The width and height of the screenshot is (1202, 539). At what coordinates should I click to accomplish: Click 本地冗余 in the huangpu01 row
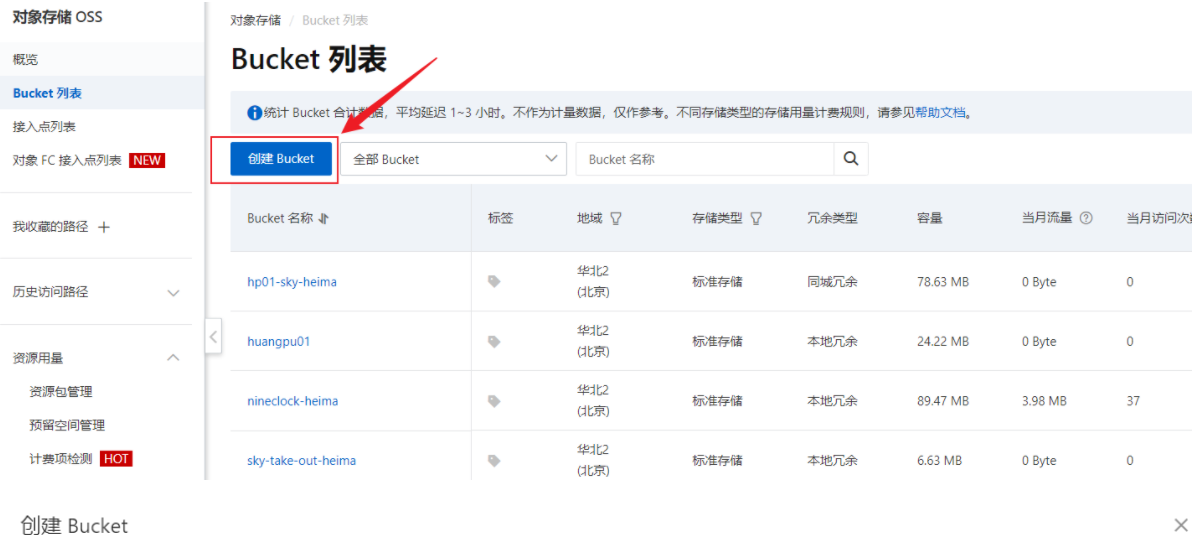833,342
